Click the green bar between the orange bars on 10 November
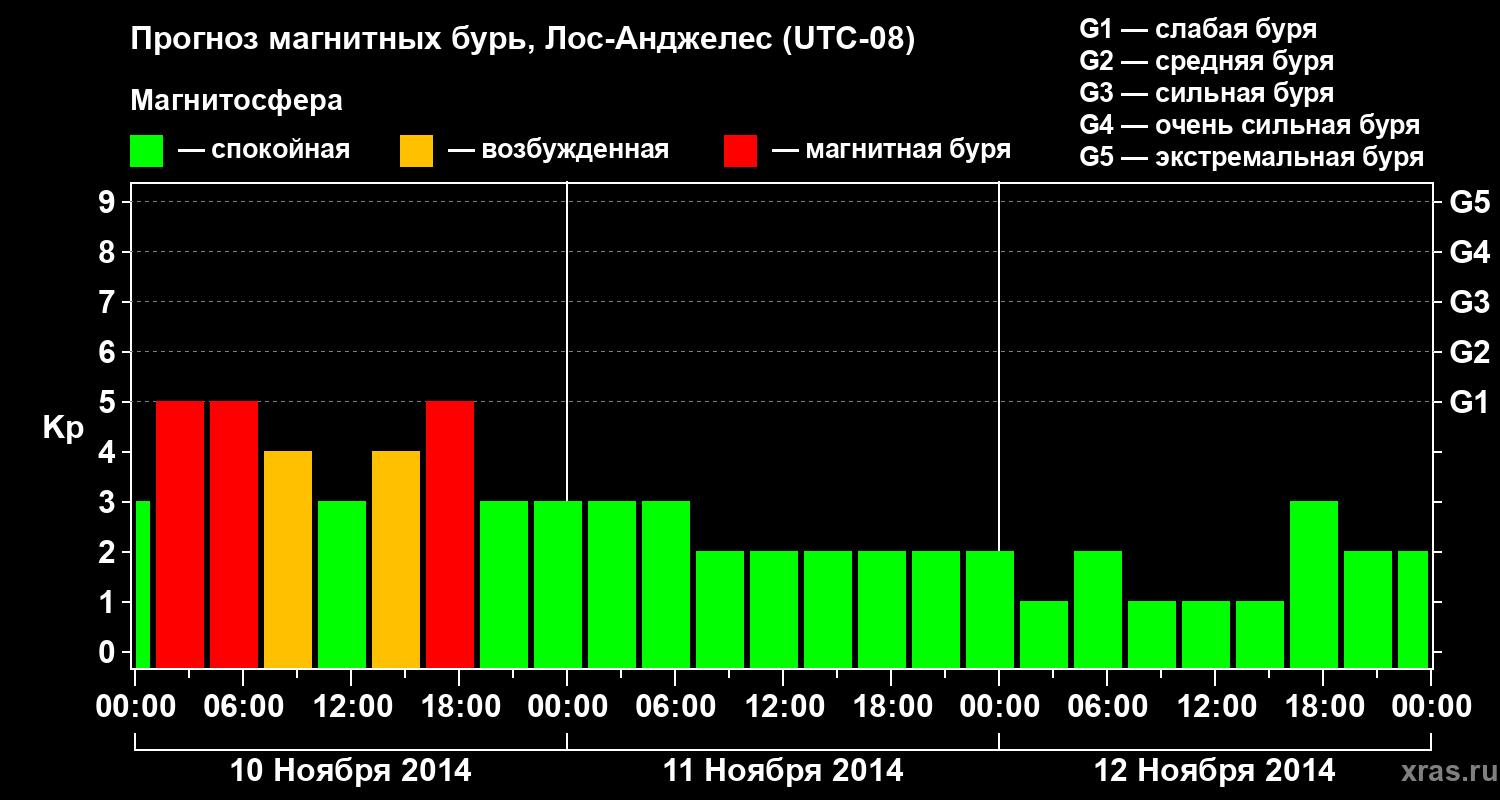 coord(342,584)
